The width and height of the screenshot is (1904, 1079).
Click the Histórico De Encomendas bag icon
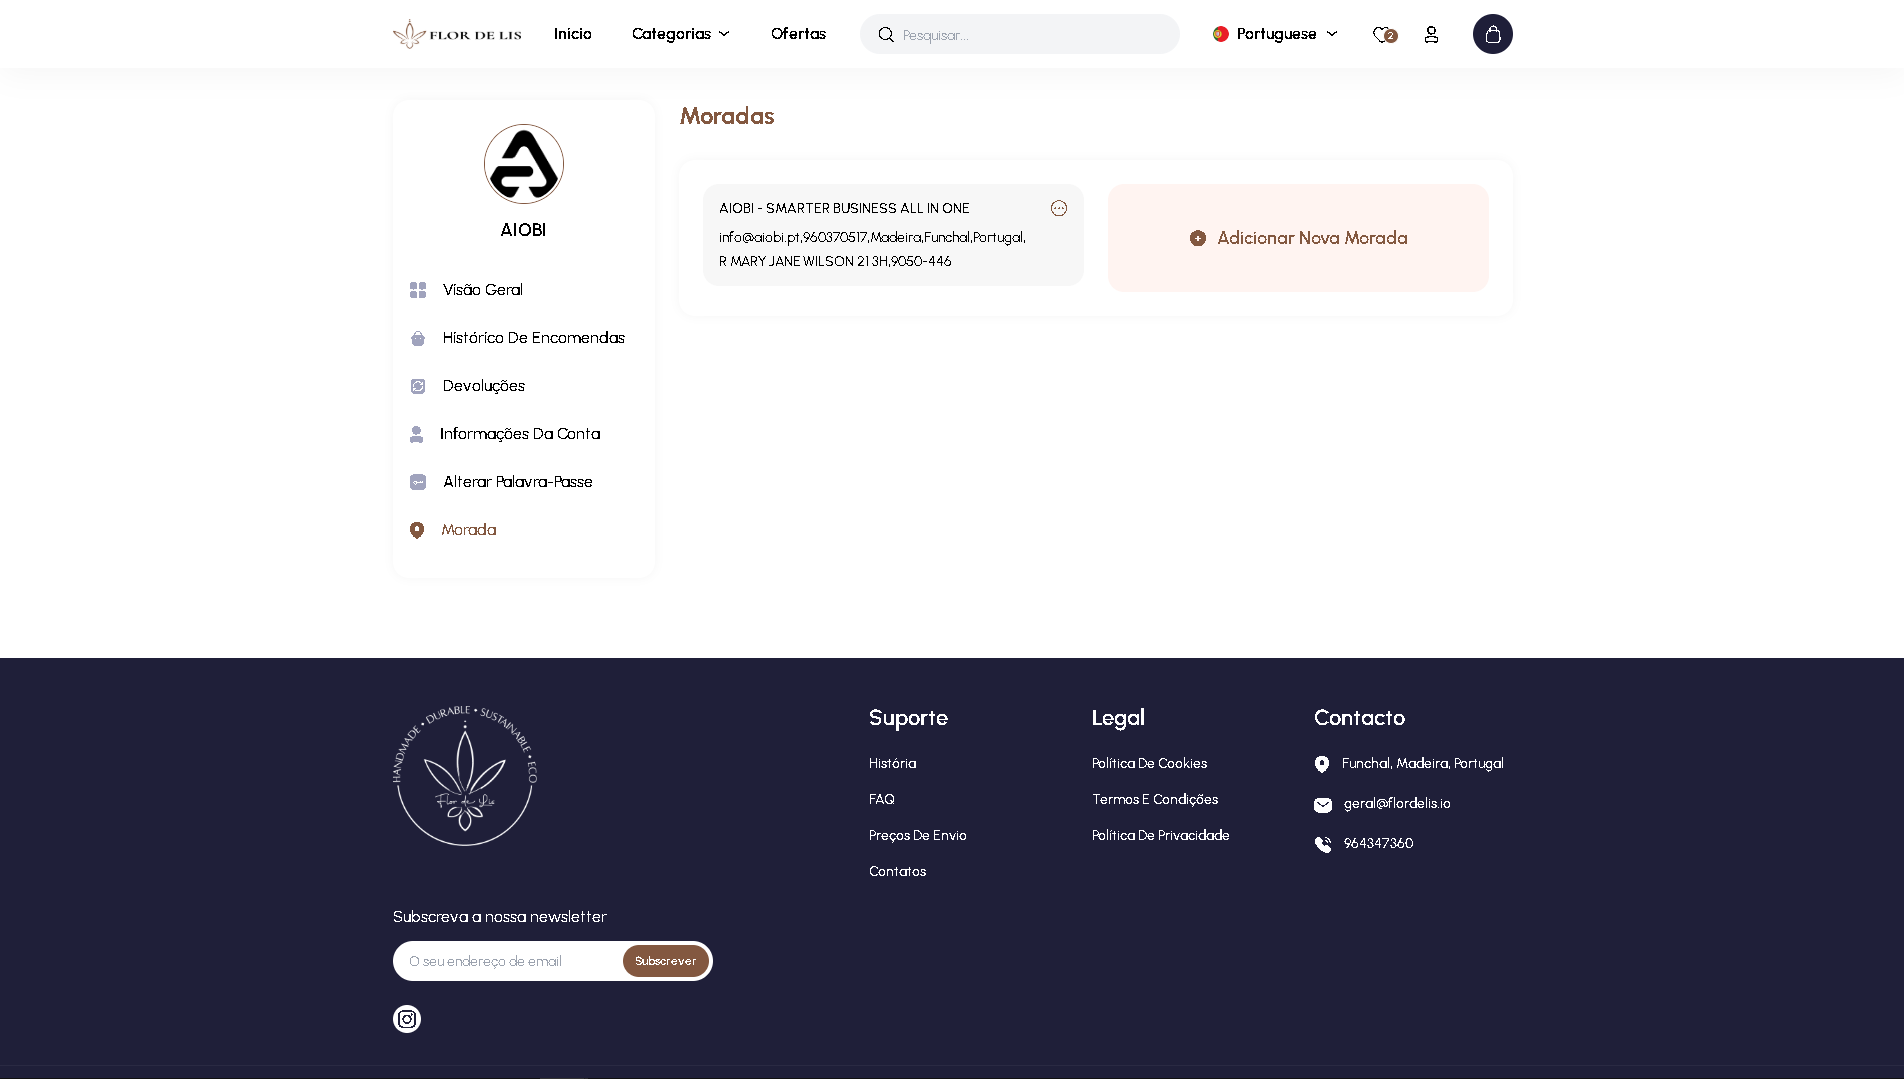point(418,338)
